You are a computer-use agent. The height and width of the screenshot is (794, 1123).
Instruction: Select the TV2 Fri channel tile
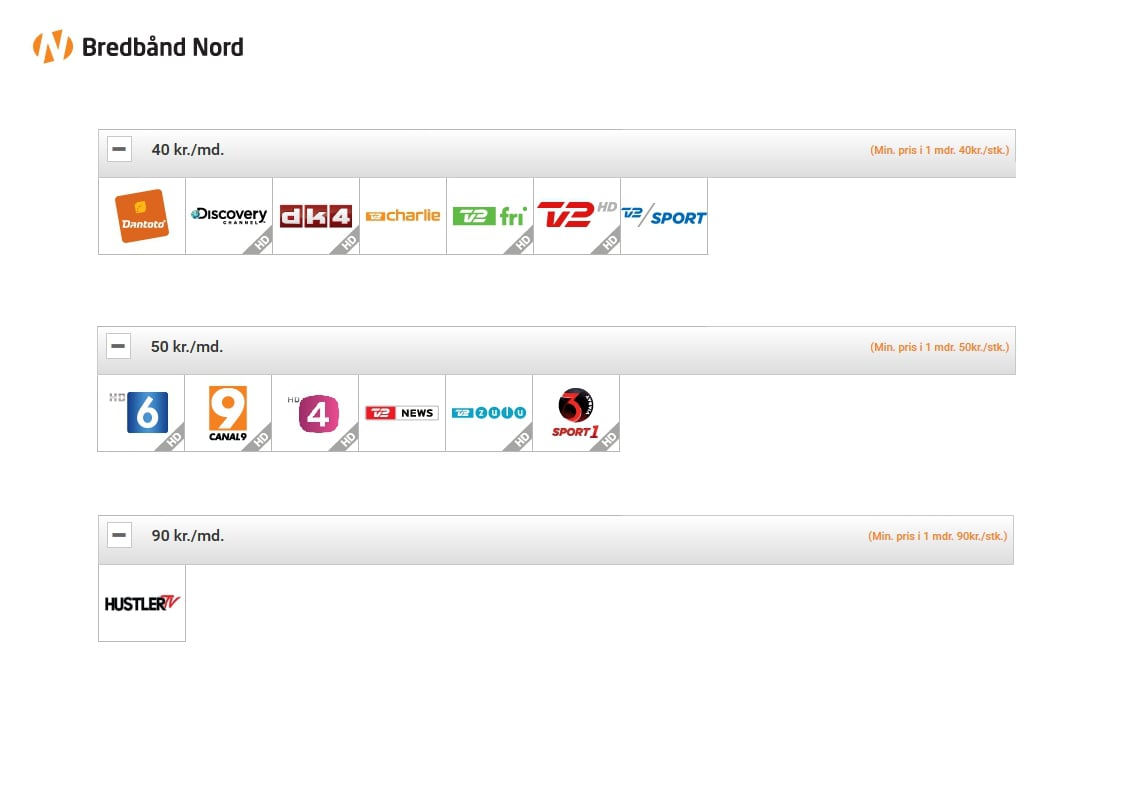[490, 216]
